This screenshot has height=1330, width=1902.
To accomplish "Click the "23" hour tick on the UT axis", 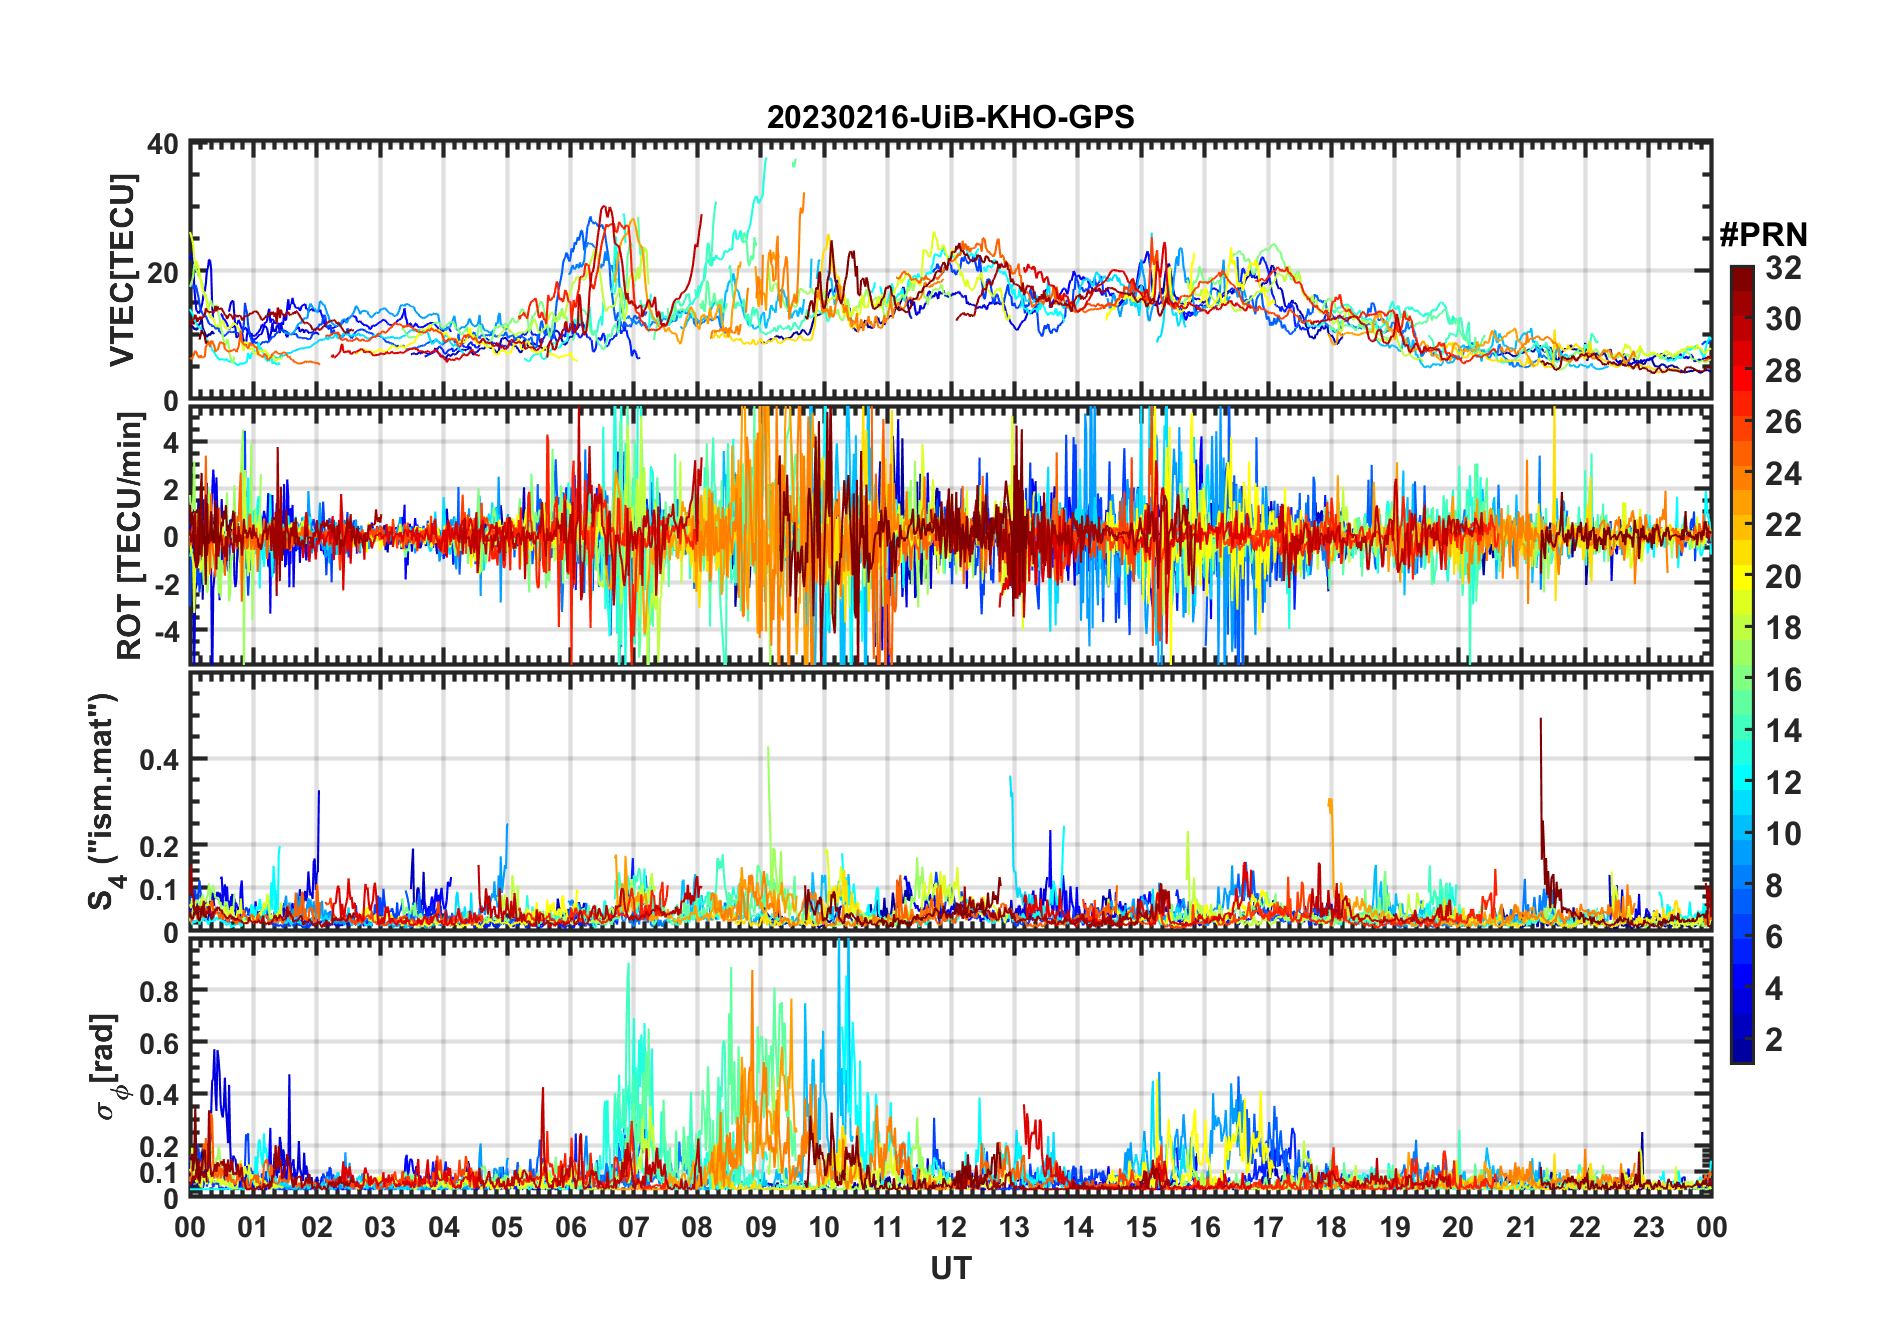I will pyautogui.click(x=1648, y=1228).
